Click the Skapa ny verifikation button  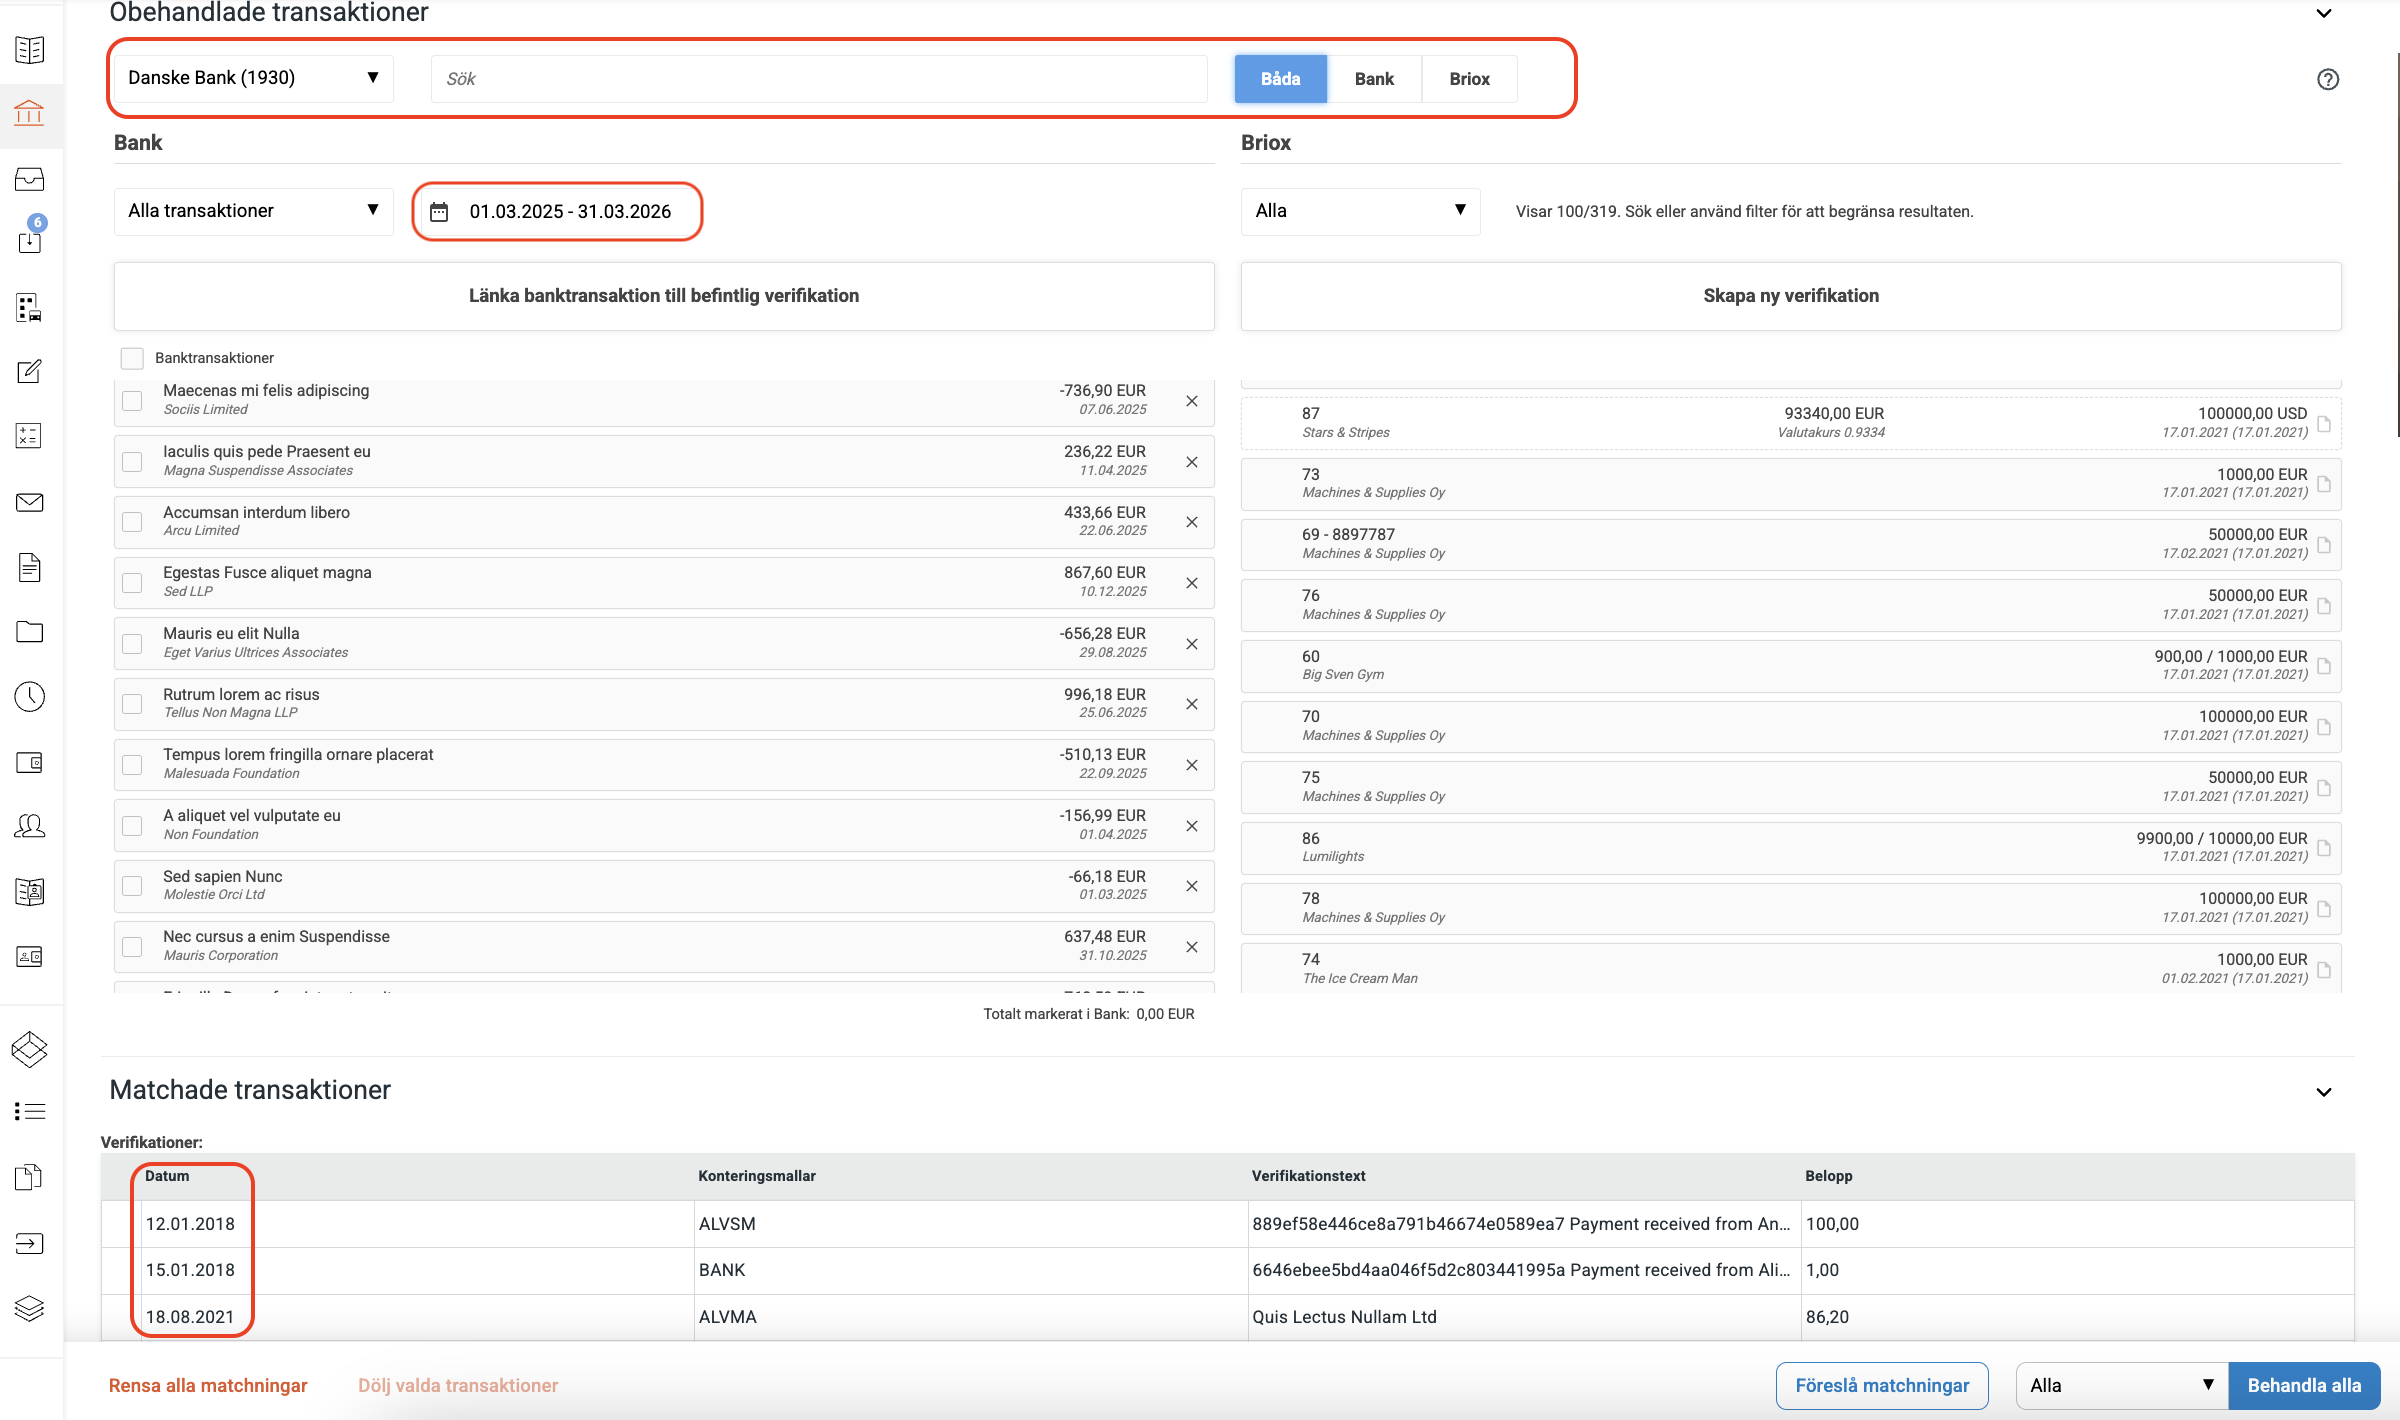pos(1790,296)
